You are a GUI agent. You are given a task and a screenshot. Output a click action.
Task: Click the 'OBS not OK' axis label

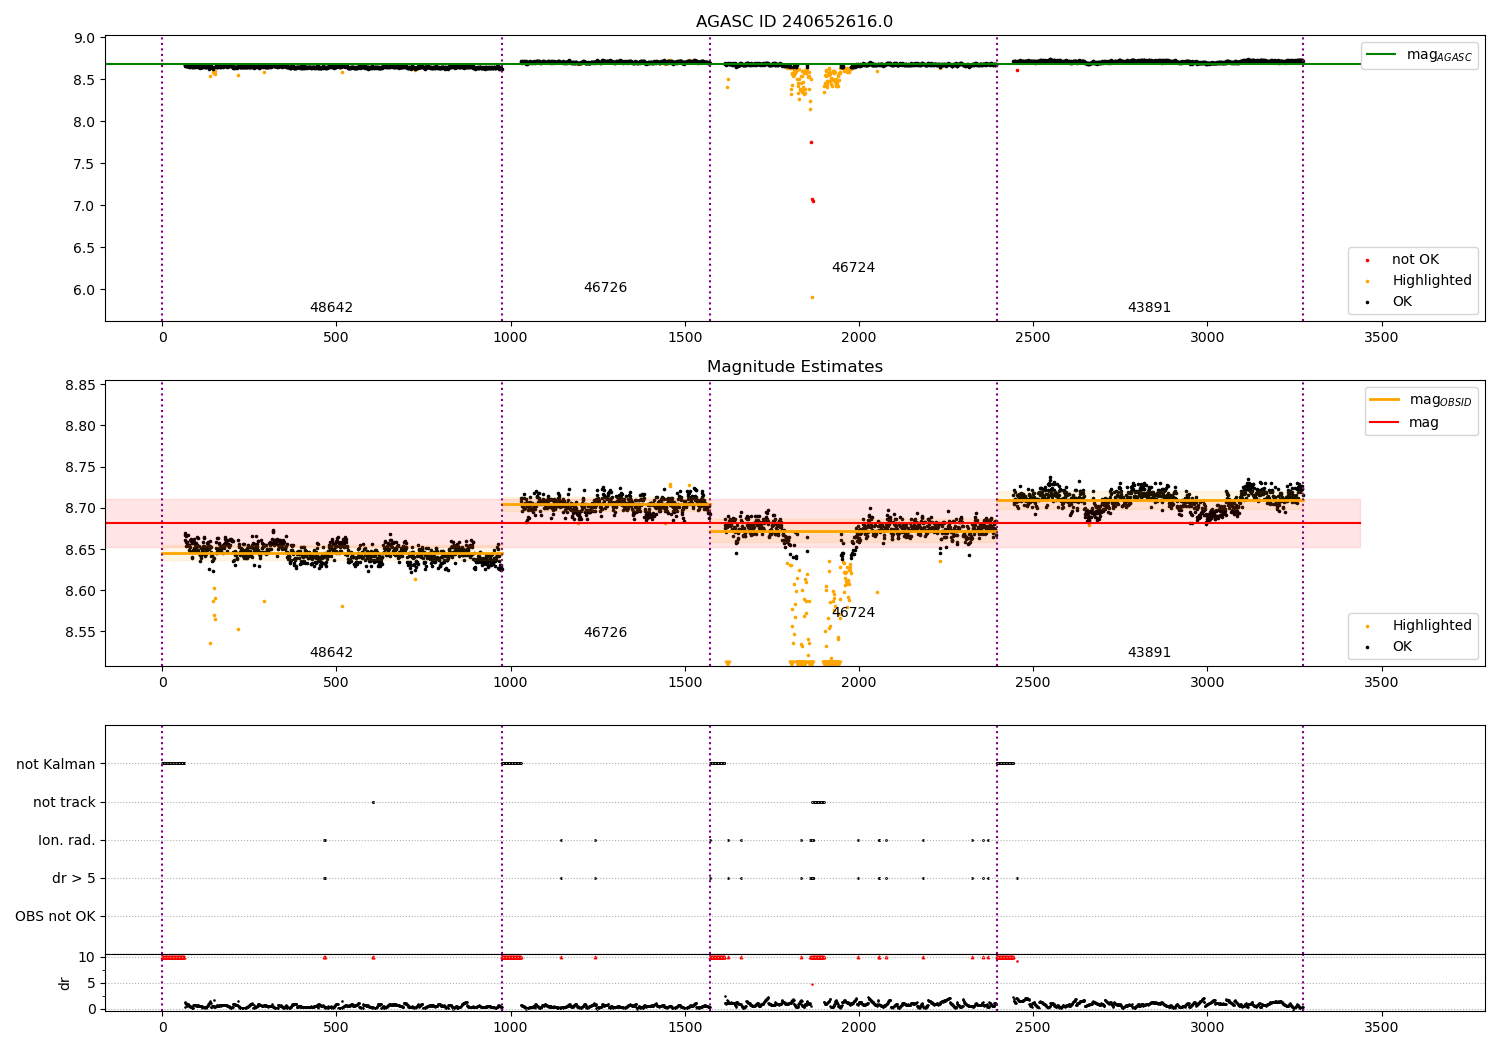(x=55, y=917)
